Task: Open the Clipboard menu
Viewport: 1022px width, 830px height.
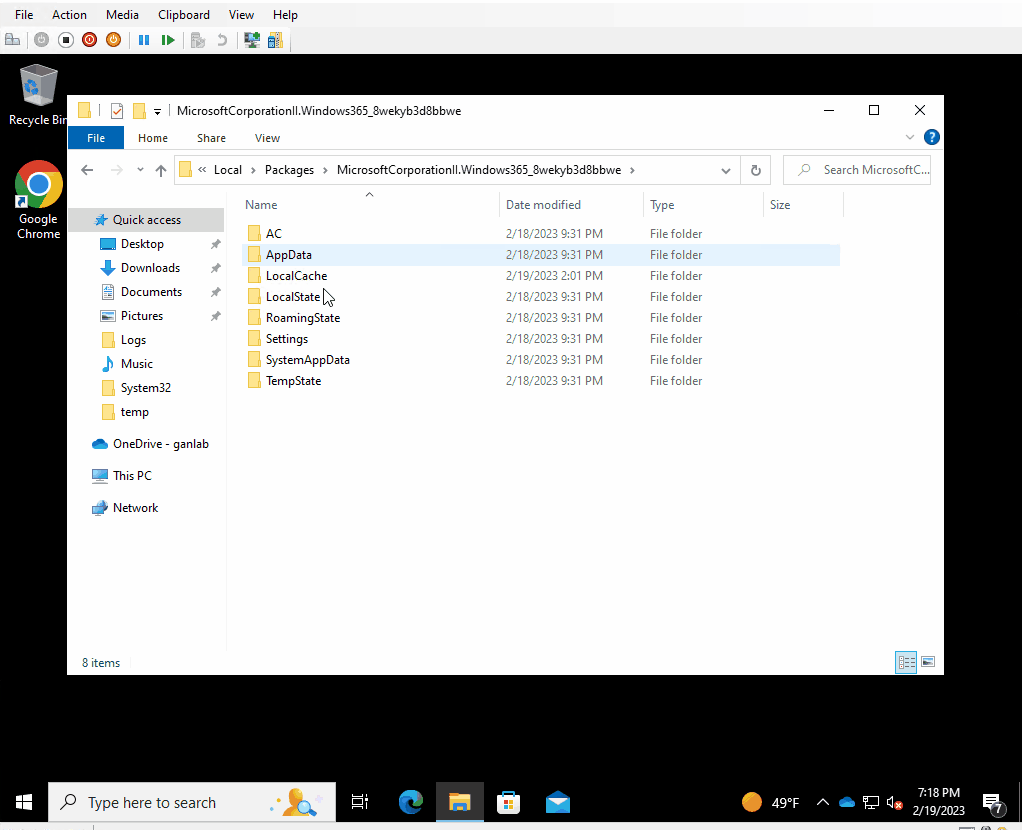Action: [x=184, y=15]
